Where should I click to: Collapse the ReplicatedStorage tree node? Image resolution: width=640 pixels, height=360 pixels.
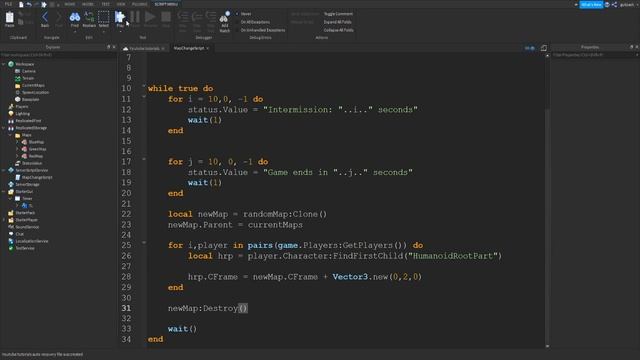(4, 128)
